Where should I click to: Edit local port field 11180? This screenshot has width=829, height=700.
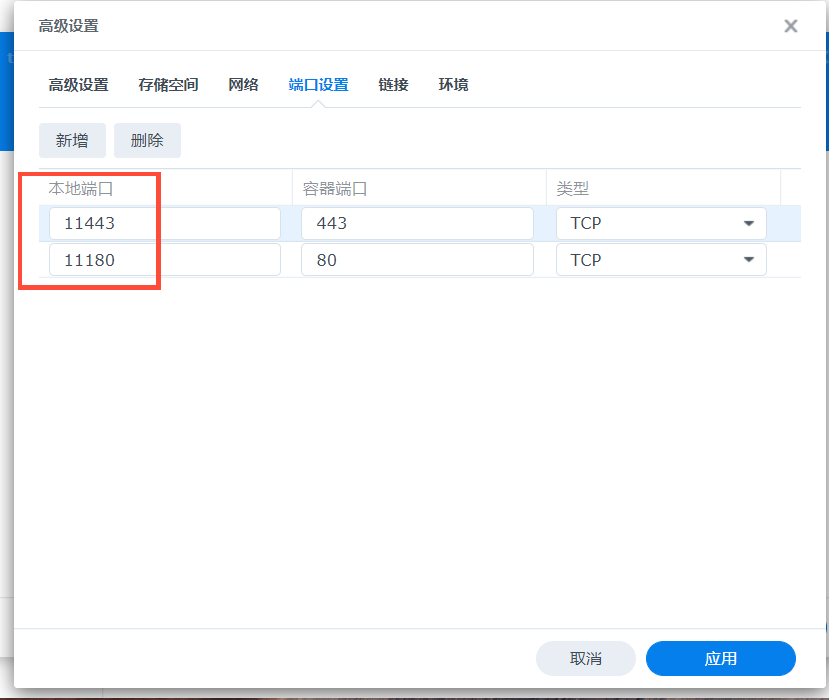click(x=165, y=260)
